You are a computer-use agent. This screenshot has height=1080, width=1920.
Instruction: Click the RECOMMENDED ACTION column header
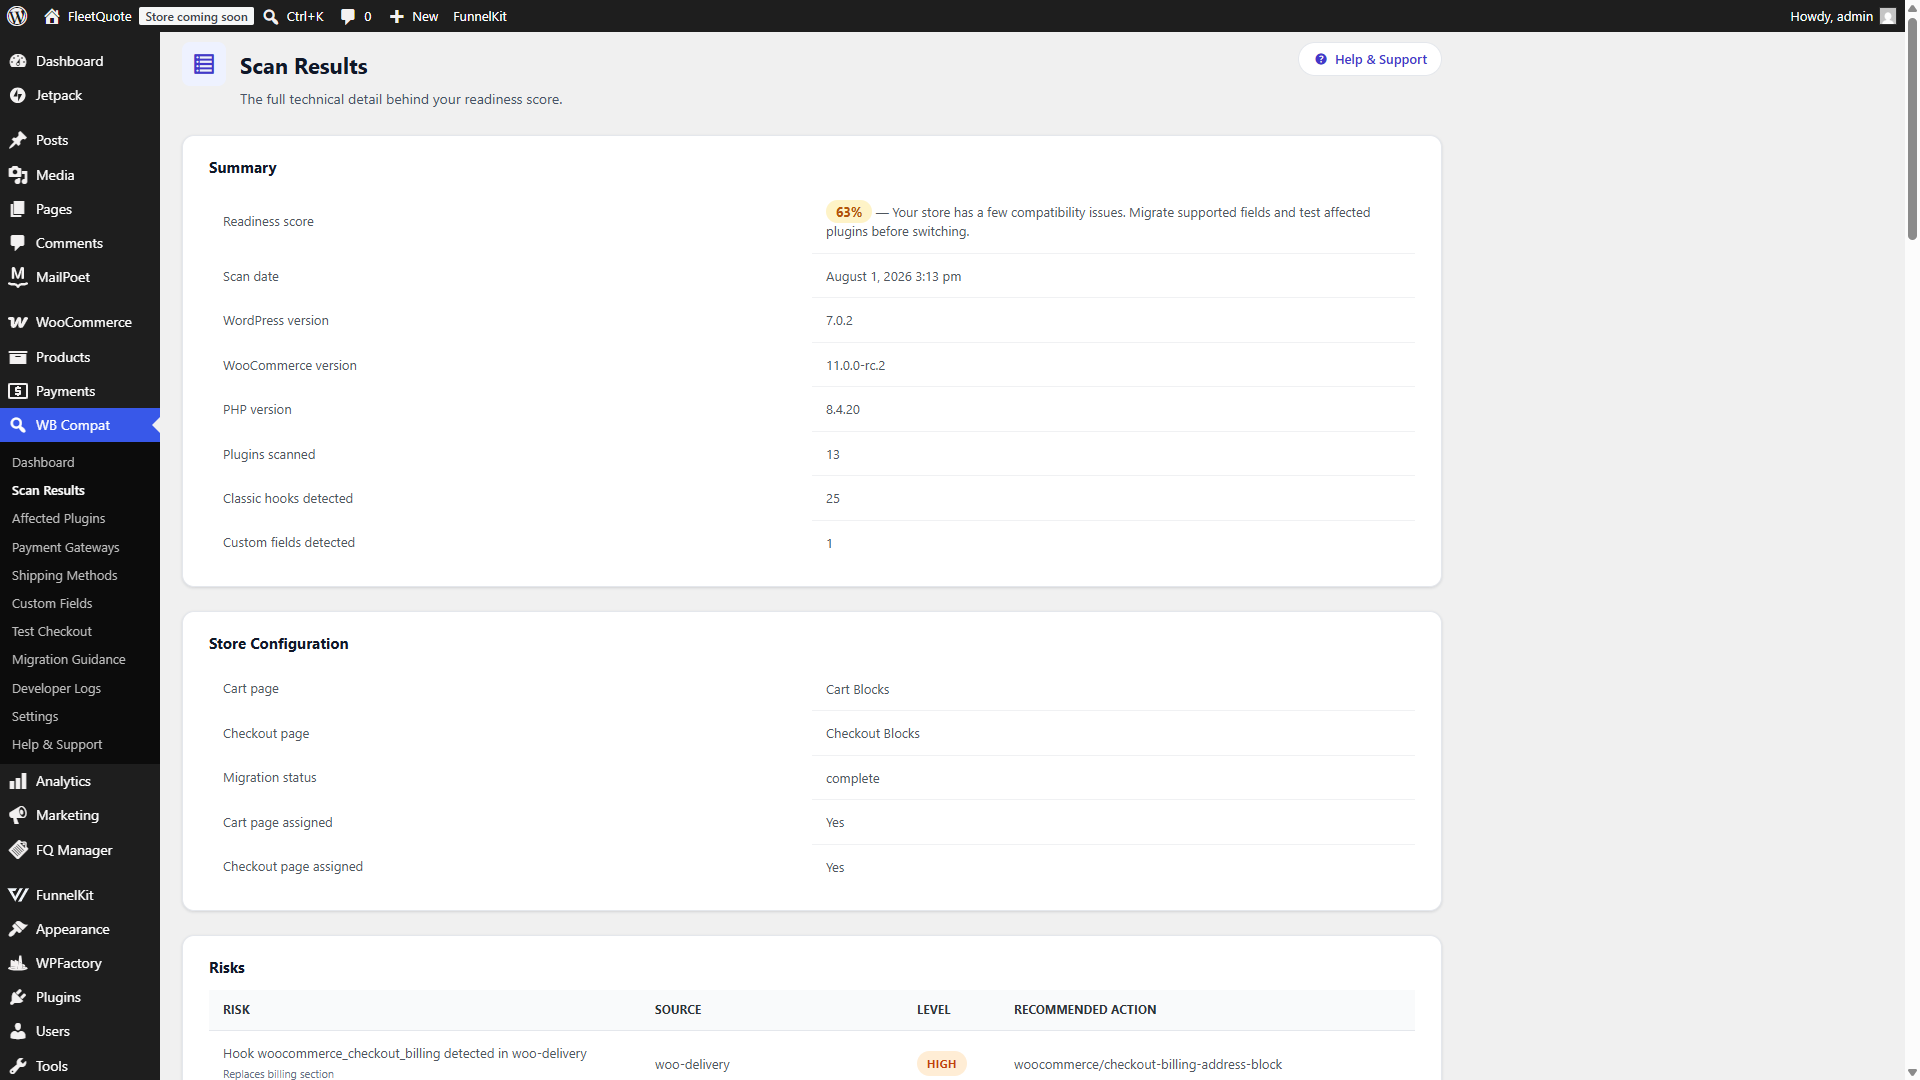click(1085, 1009)
